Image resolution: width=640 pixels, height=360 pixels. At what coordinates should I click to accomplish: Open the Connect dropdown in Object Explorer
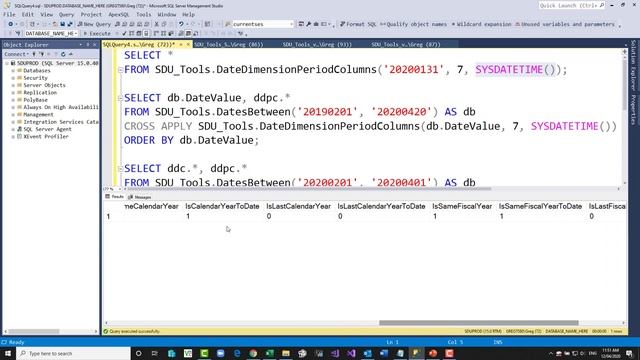tap(16, 54)
